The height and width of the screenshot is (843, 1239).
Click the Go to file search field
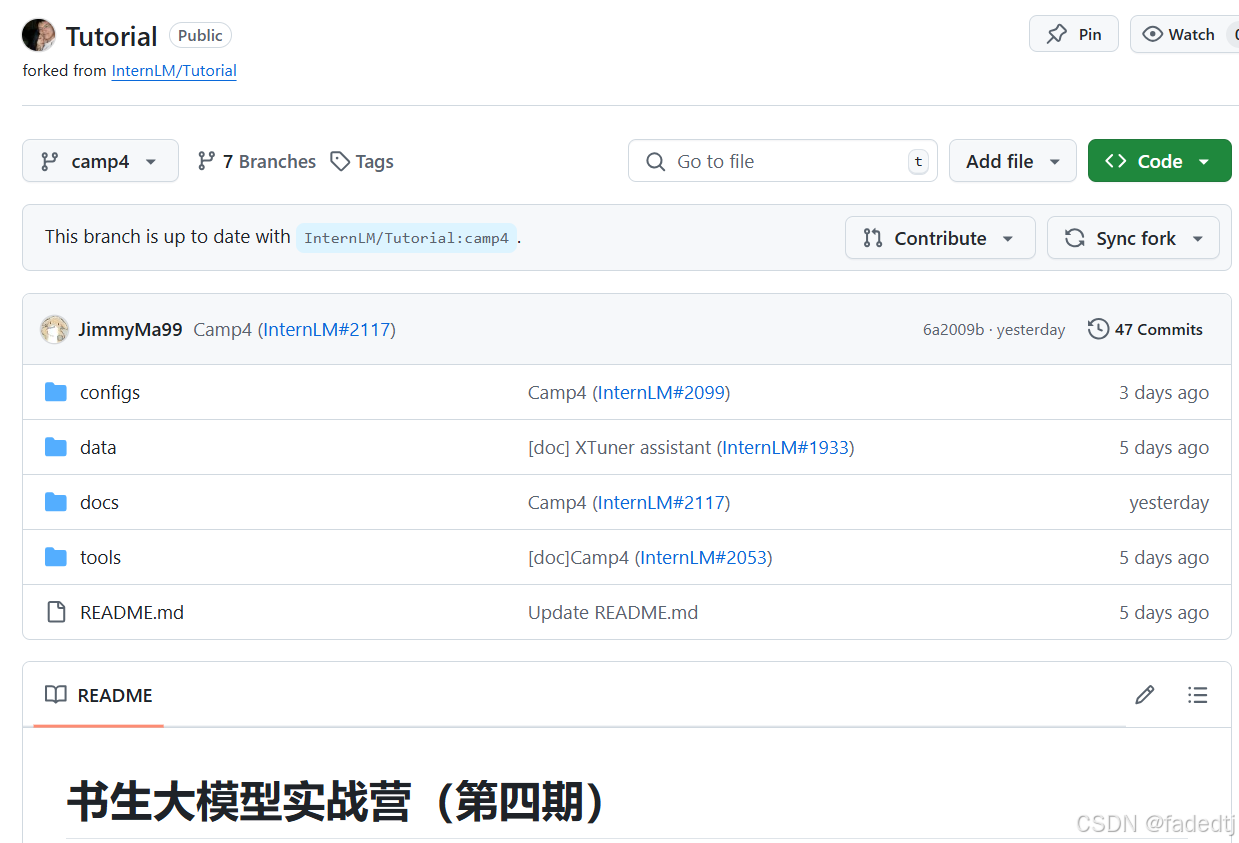(x=783, y=161)
